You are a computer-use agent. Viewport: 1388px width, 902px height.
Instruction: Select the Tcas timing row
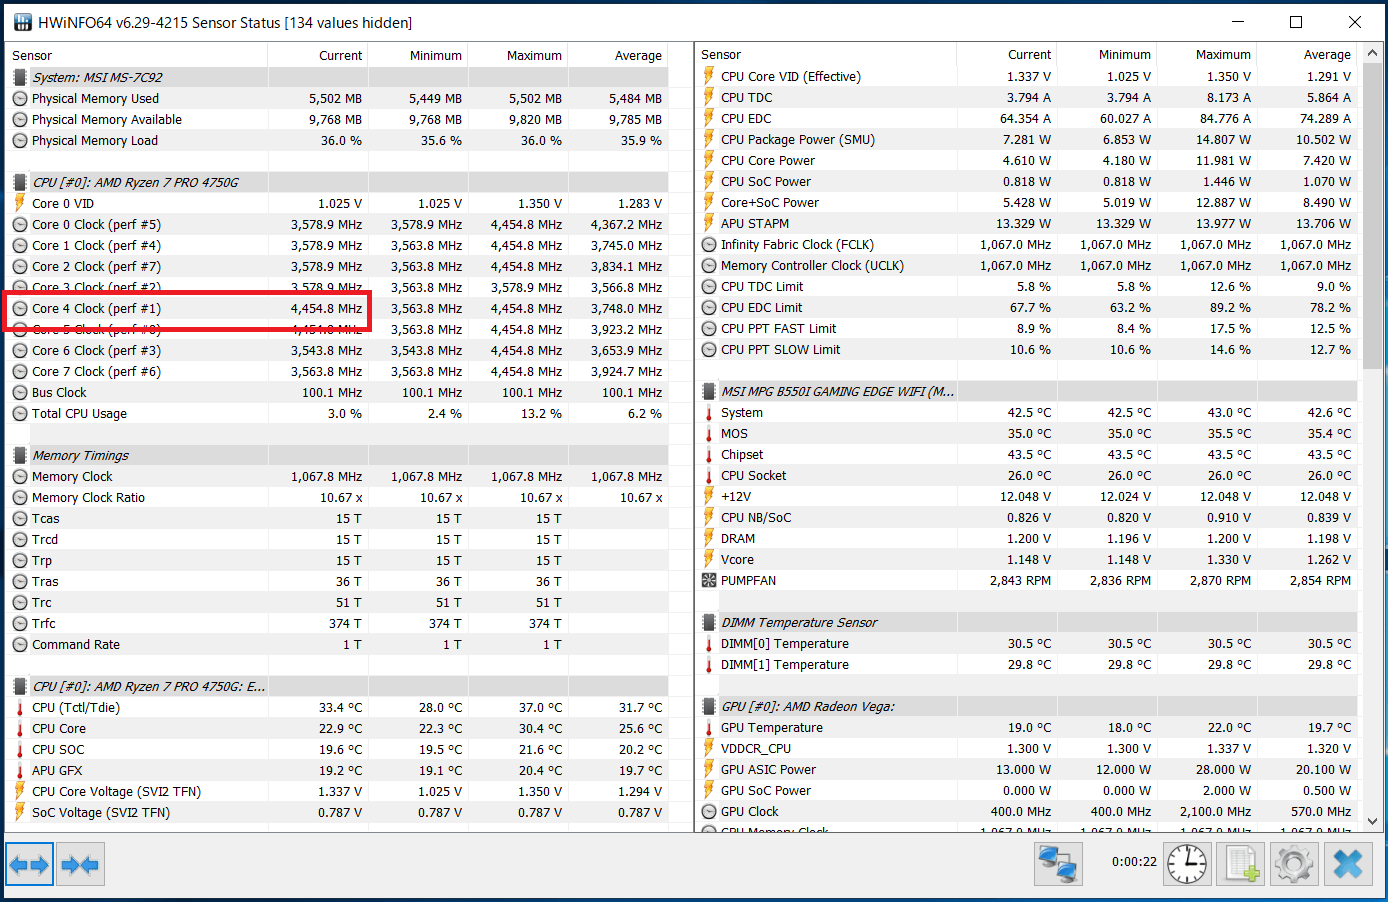click(x=337, y=518)
